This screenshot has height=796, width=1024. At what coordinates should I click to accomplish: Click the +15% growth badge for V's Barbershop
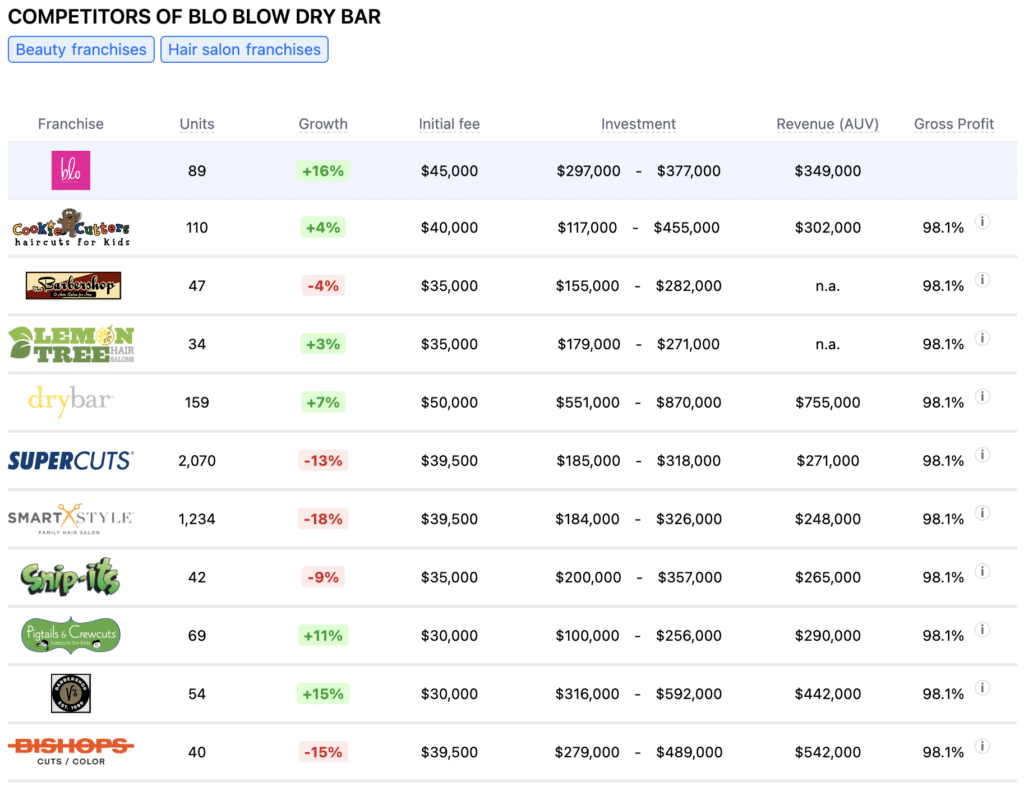click(323, 693)
